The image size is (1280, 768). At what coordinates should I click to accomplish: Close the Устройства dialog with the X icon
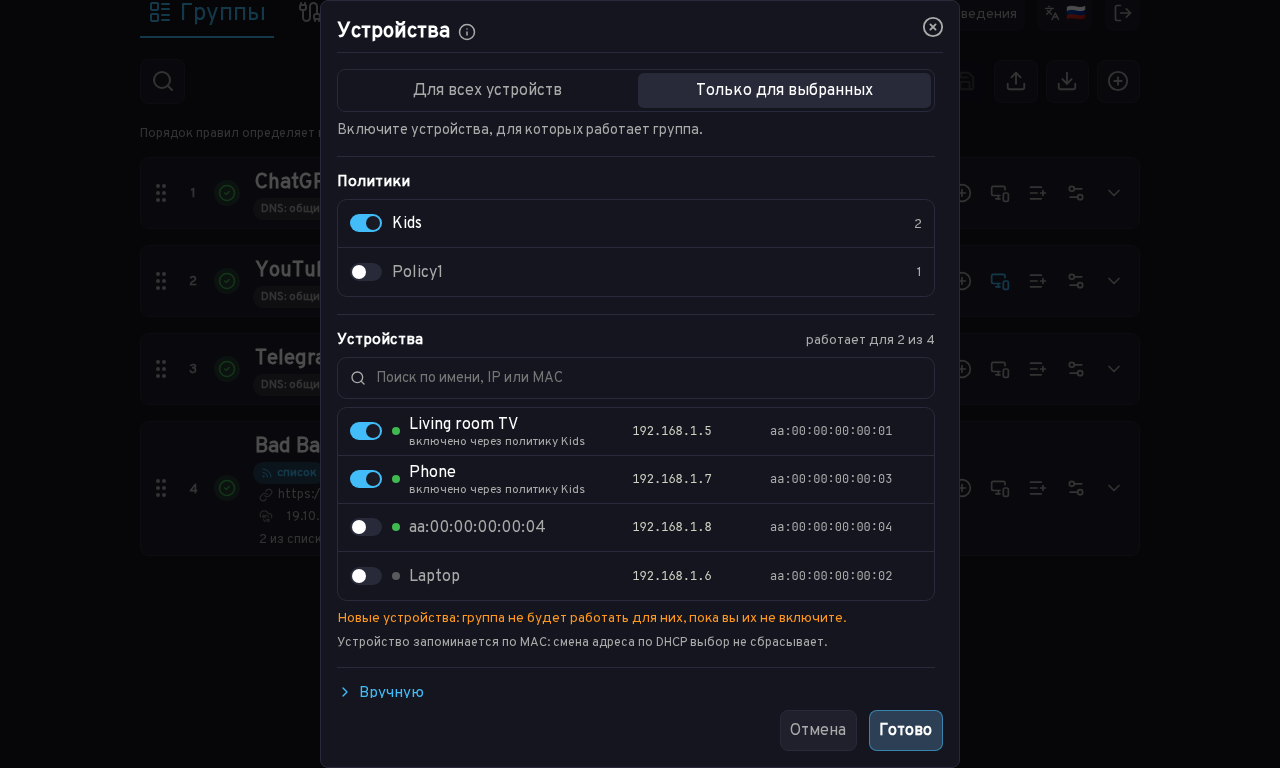[933, 27]
